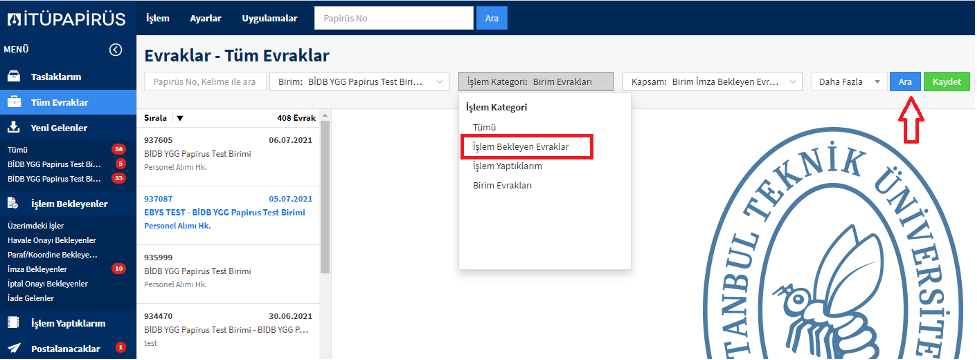Open document 937605 Personel Alımı Hk.
The image size is (977, 360).
click(x=228, y=157)
